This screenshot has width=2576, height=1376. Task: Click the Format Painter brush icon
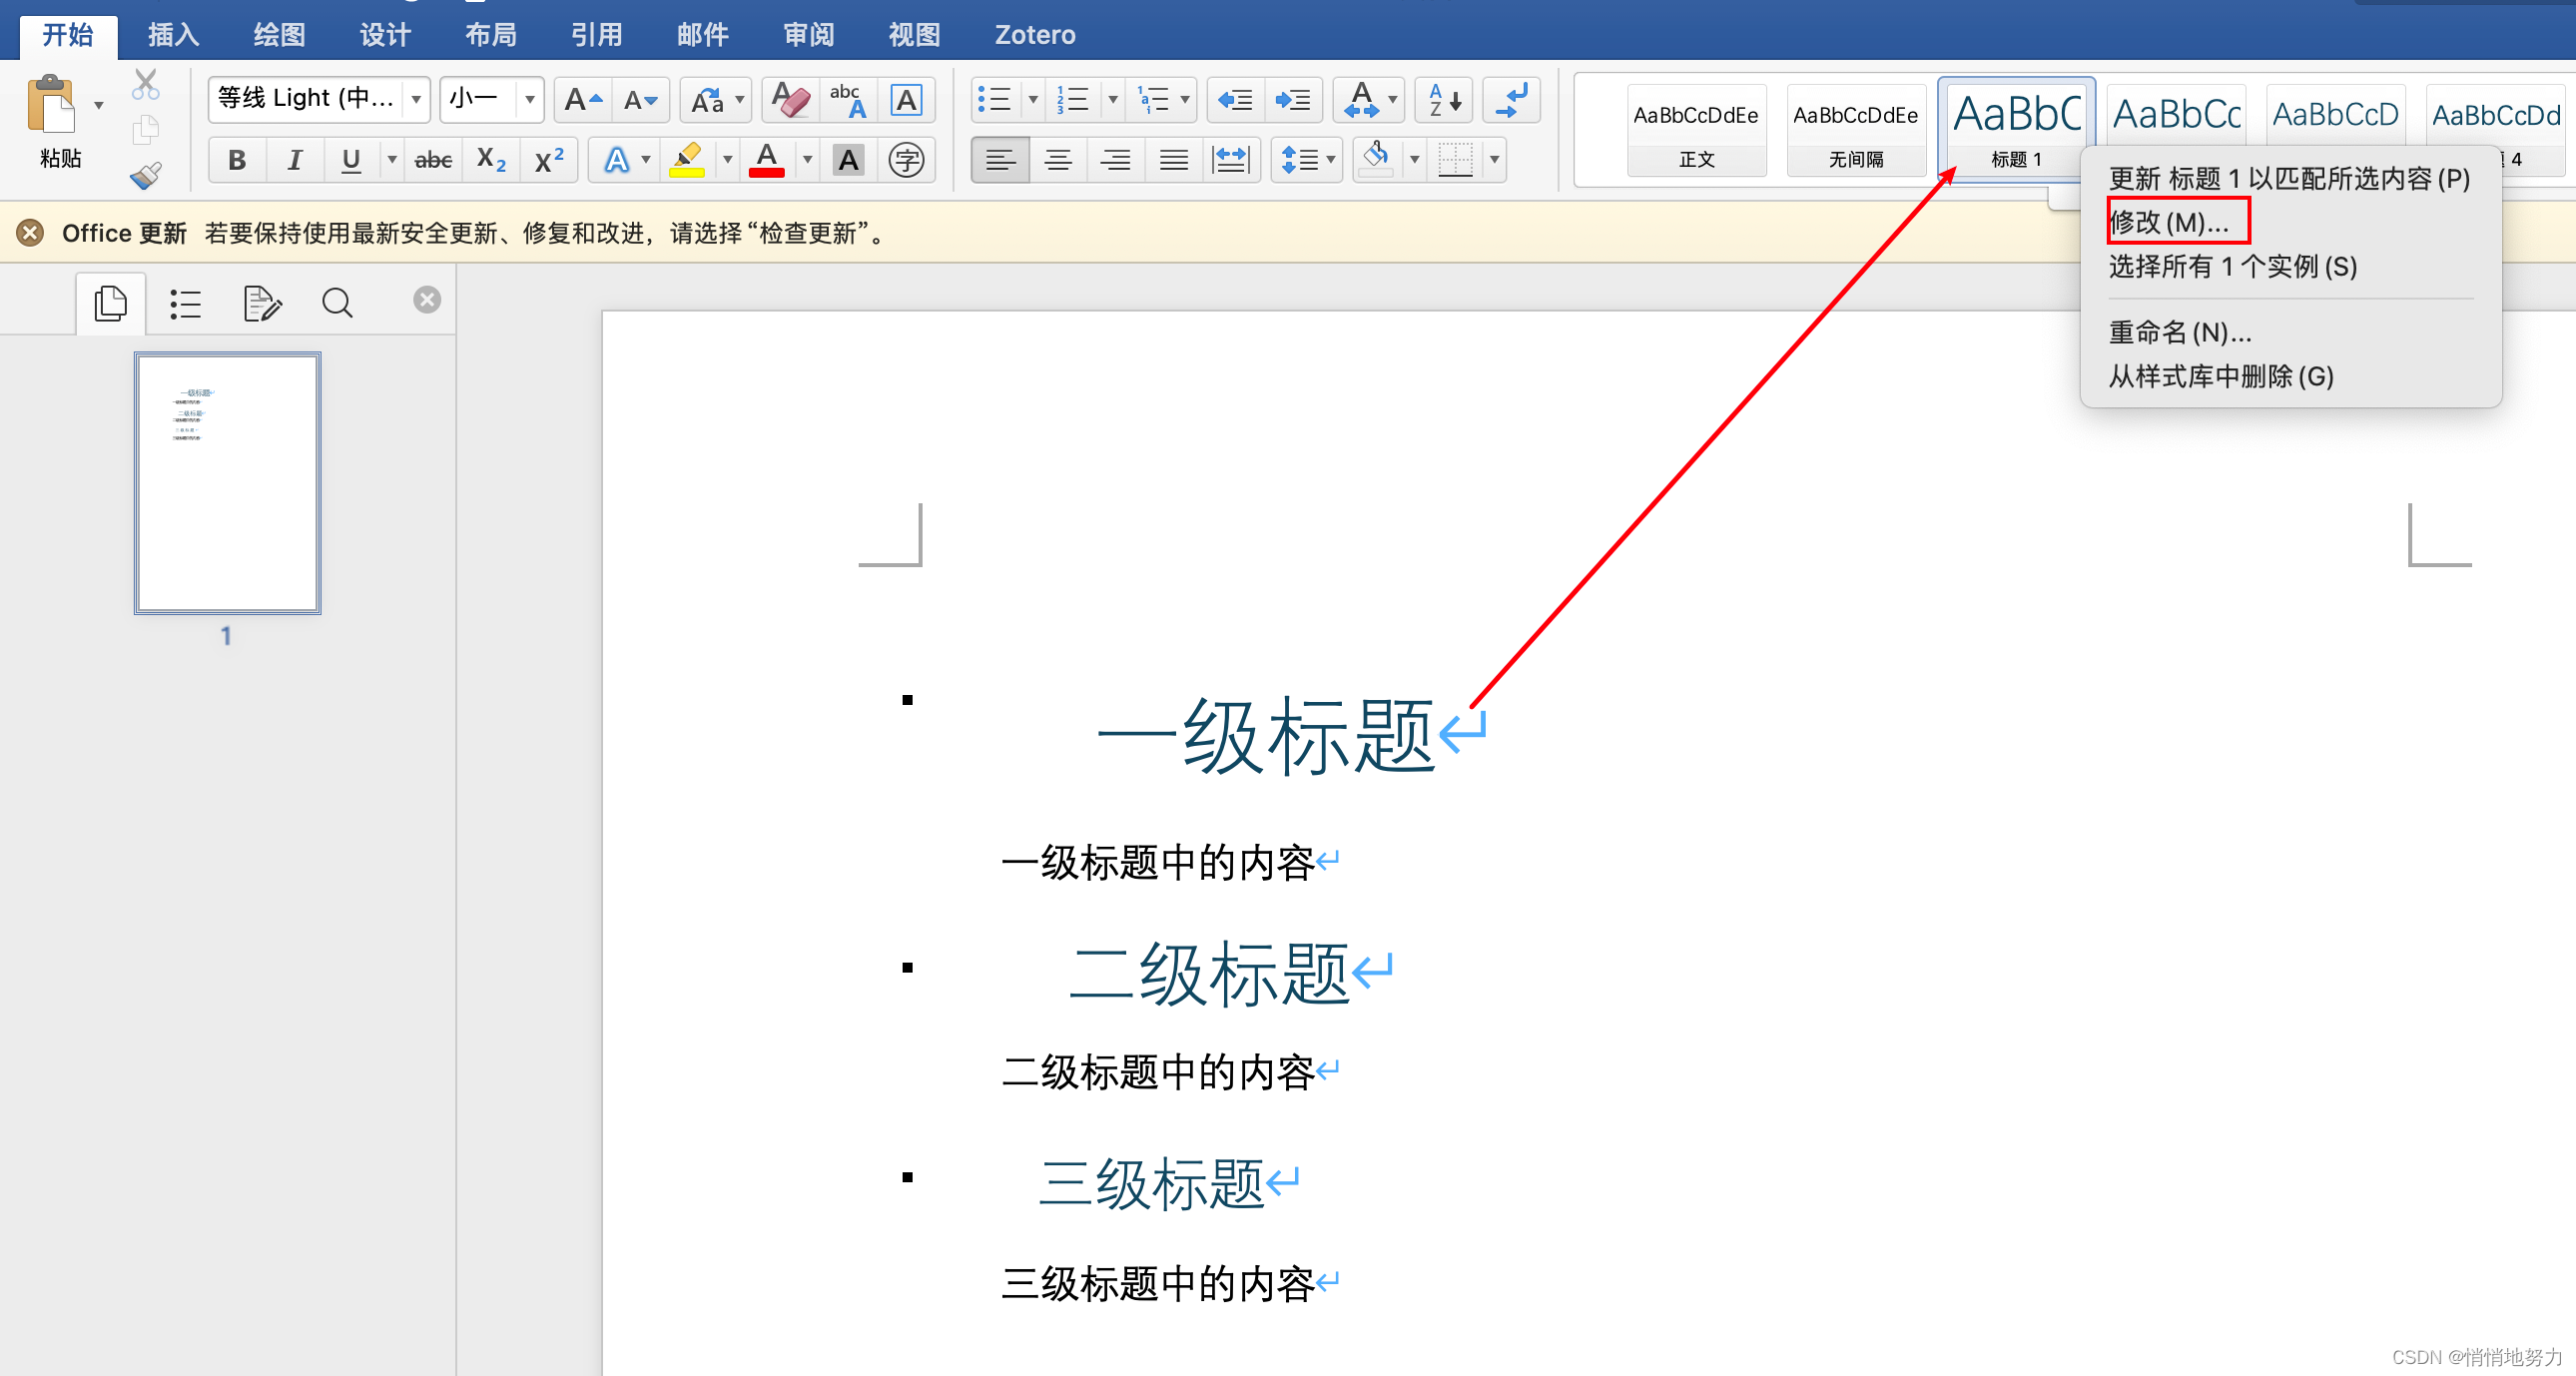pyautogui.click(x=146, y=176)
